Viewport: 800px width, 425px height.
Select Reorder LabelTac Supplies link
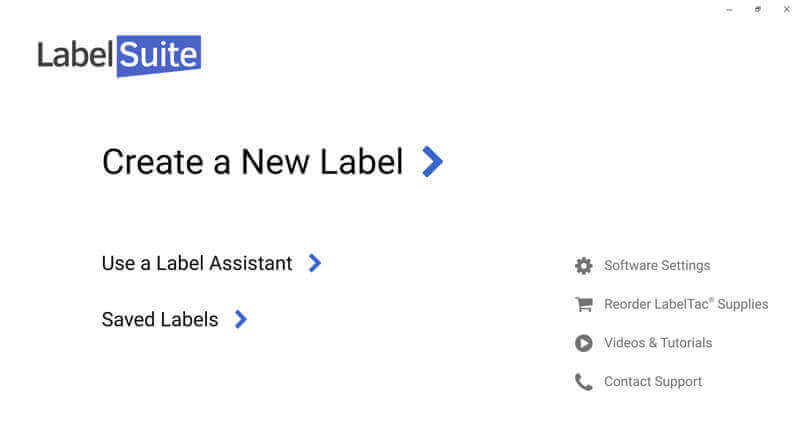coord(686,304)
